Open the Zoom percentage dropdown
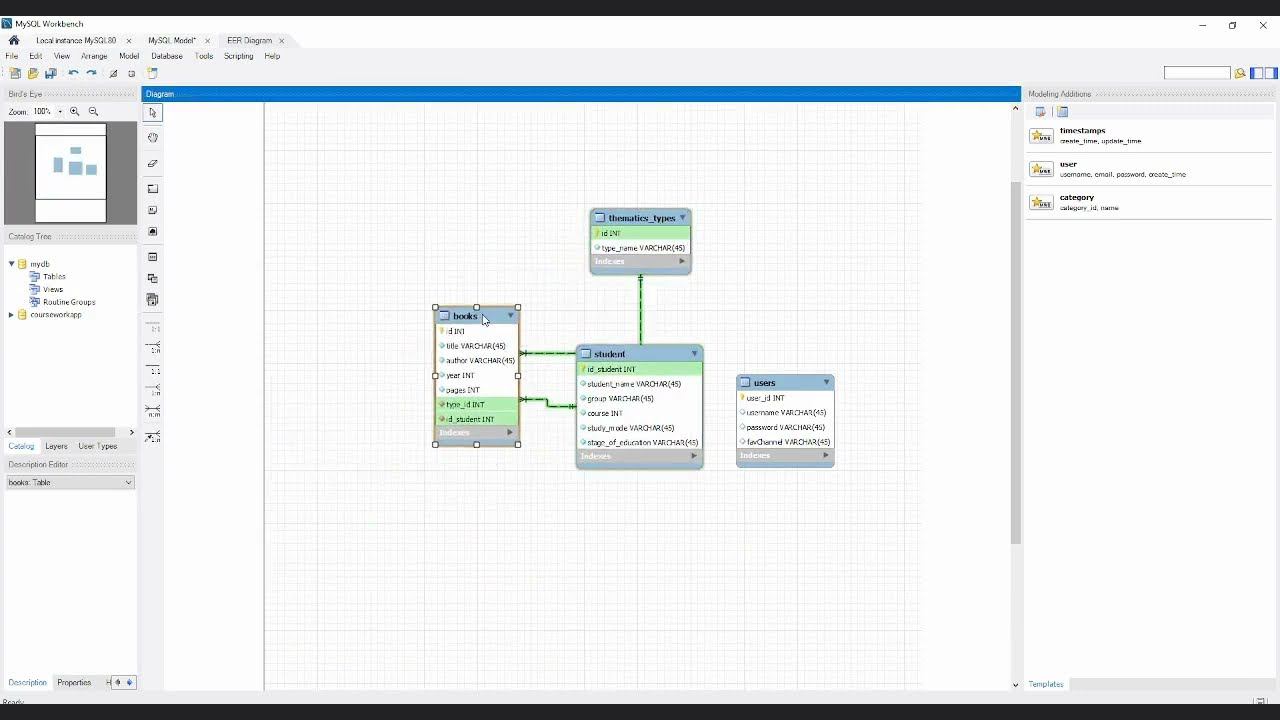 [60, 112]
